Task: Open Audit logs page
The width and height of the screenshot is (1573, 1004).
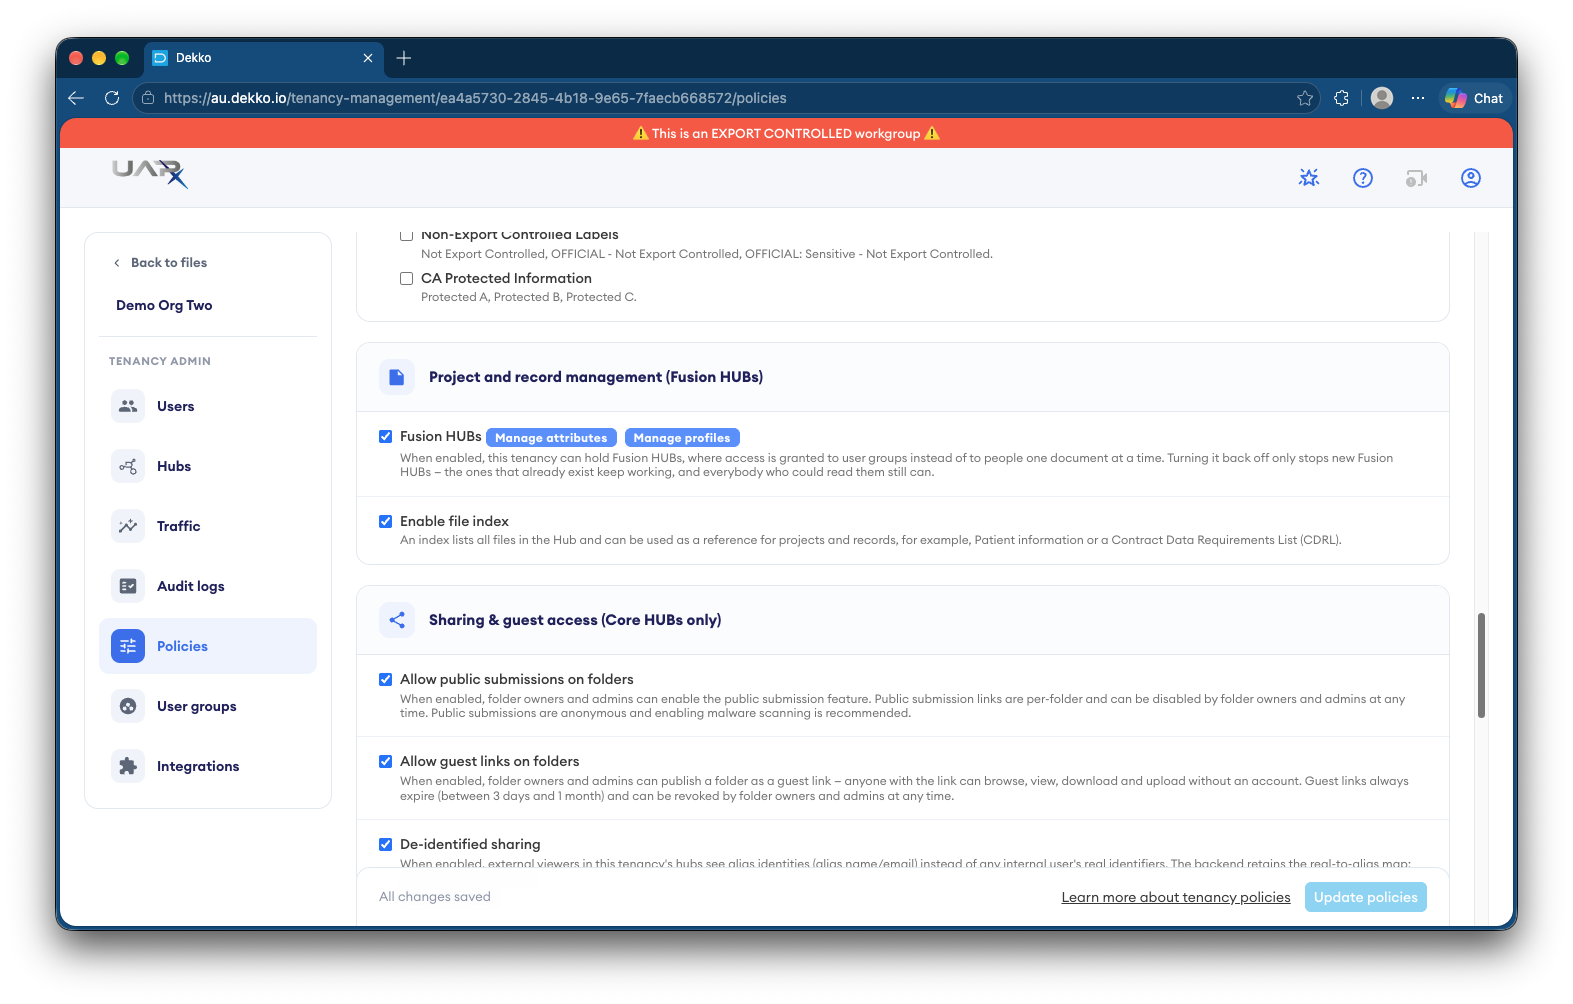Action: (208, 586)
